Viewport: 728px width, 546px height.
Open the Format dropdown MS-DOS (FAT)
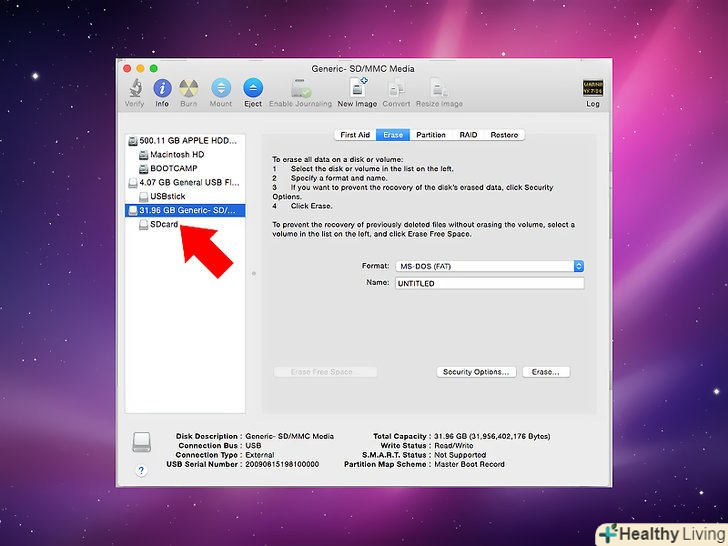pyautogui.click(x=489, y=266)
